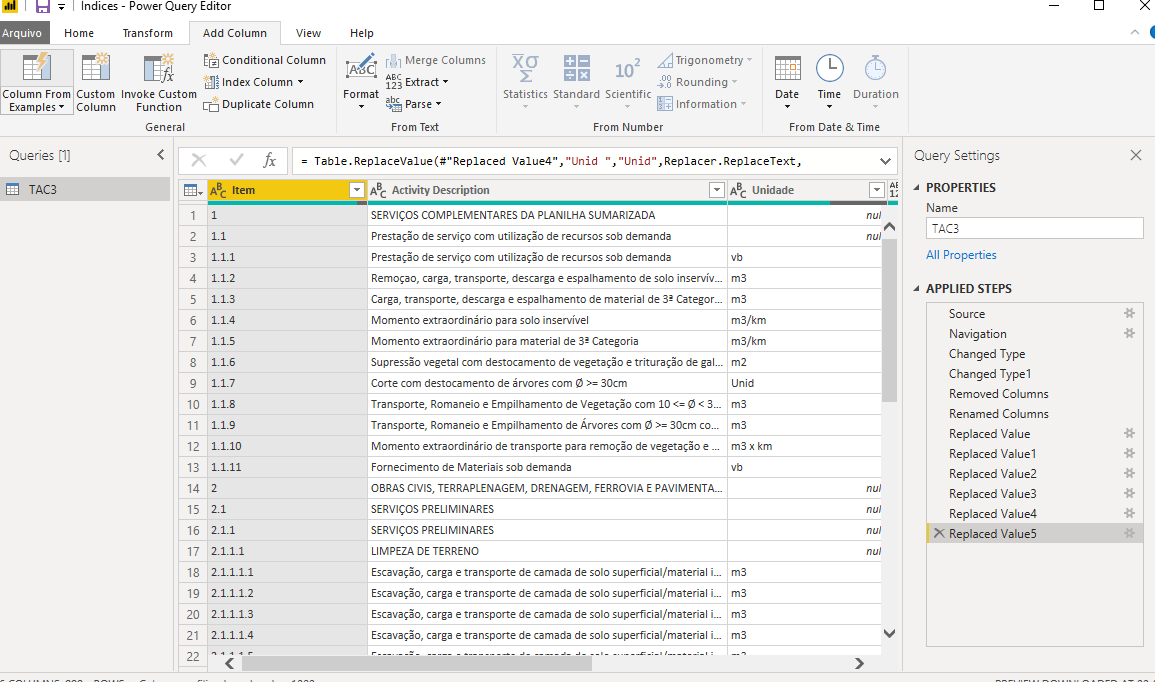
Task: Open the Extract dropdown
Action: pos(417,82)
